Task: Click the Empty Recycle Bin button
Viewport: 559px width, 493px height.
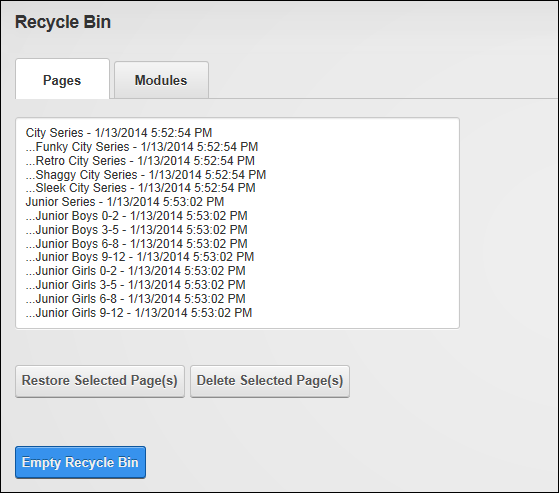Action: pyautogui.click(x=81, y=462)
